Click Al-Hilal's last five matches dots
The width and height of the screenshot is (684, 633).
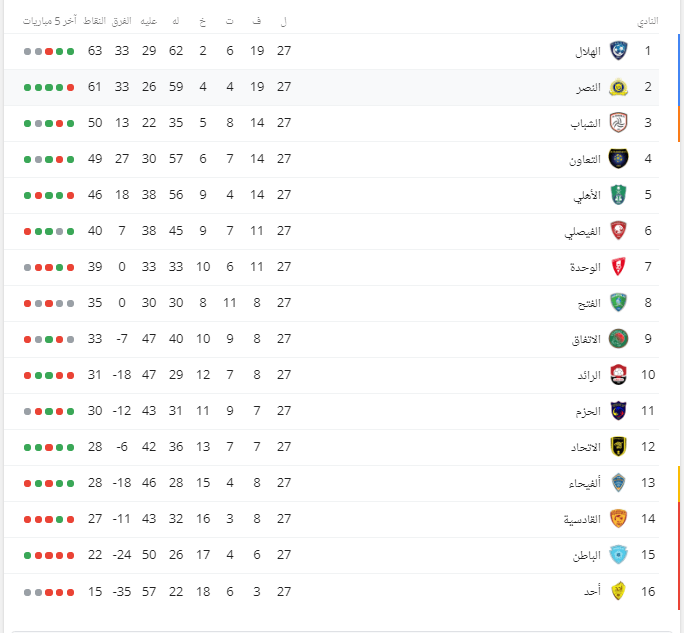(49, 51)
